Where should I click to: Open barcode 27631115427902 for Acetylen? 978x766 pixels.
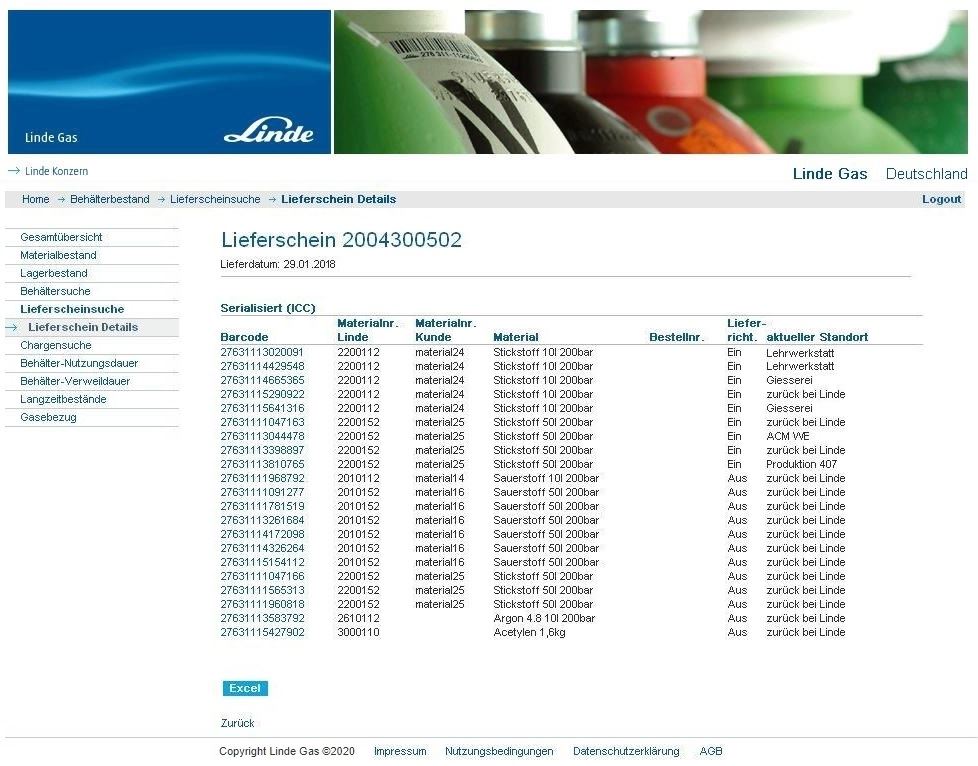pos(261,632)
